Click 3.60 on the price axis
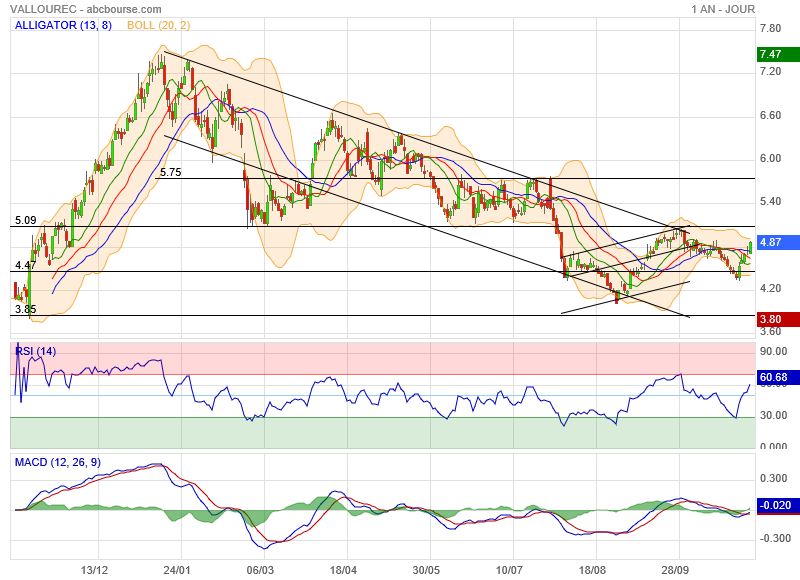 [x=770, y=332]
